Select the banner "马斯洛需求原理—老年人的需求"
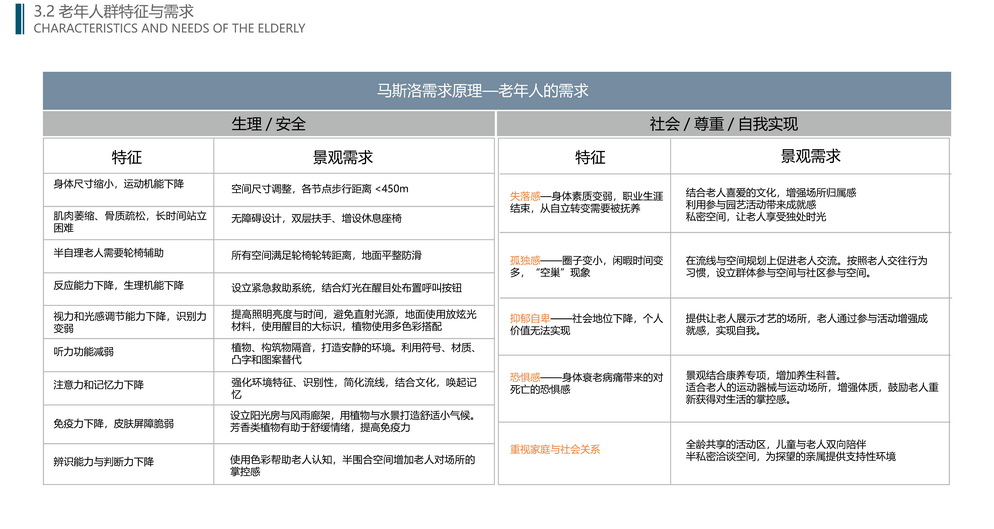 pos(496,91)
